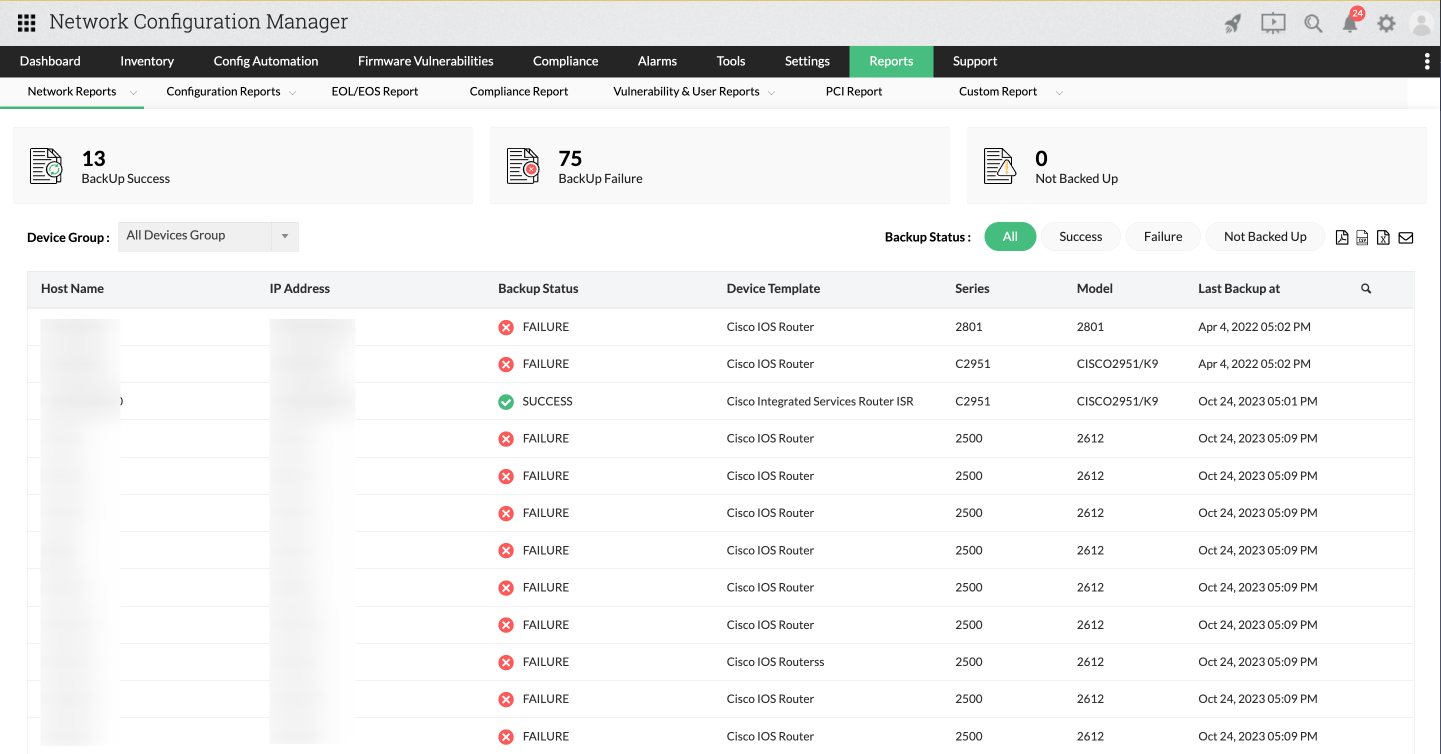Sort by Last Backup at column
The height and width of the screenshot is (754, 1441).
pyautogui.click(x=1239, y=289)
